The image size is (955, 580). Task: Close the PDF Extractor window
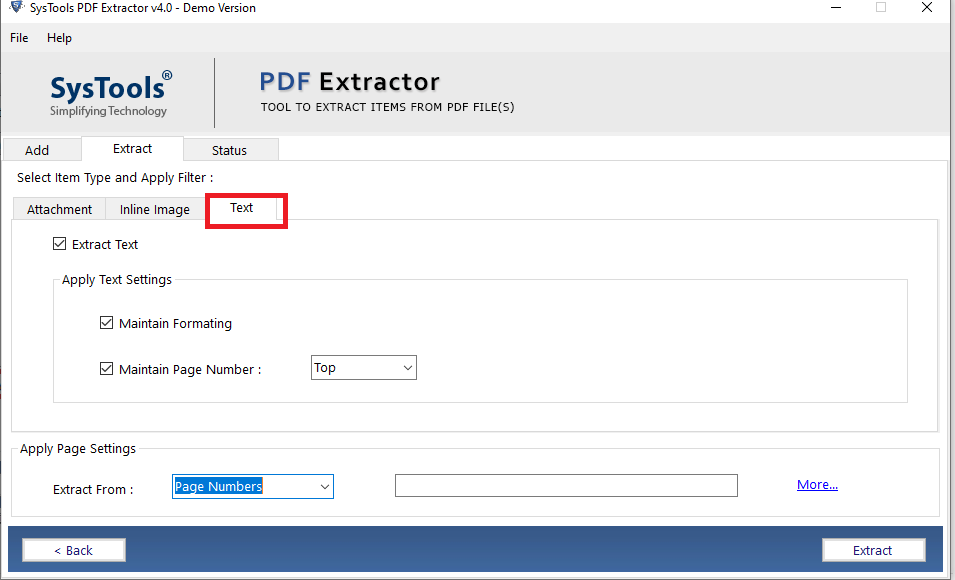tap(926, 7)
